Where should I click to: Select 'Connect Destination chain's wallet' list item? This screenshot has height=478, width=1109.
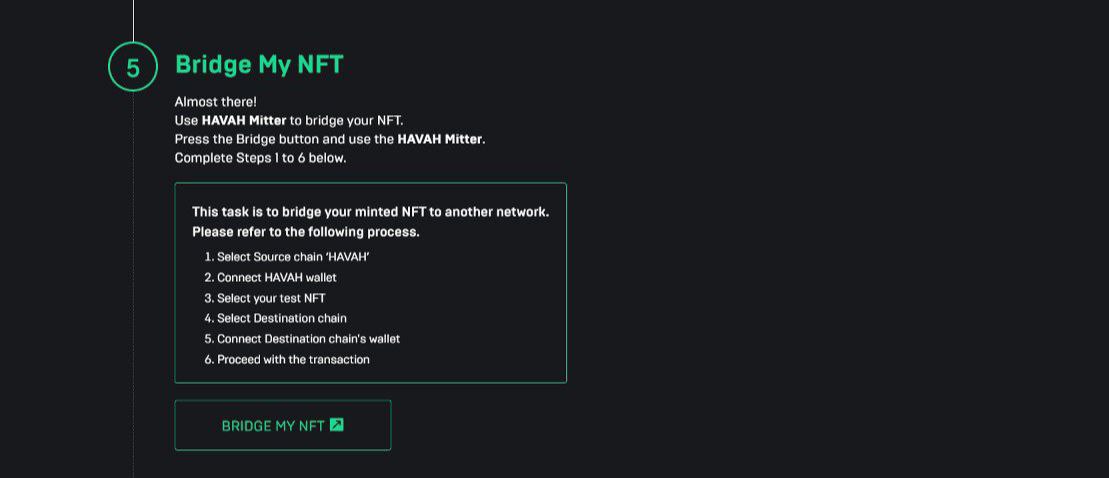308,339
